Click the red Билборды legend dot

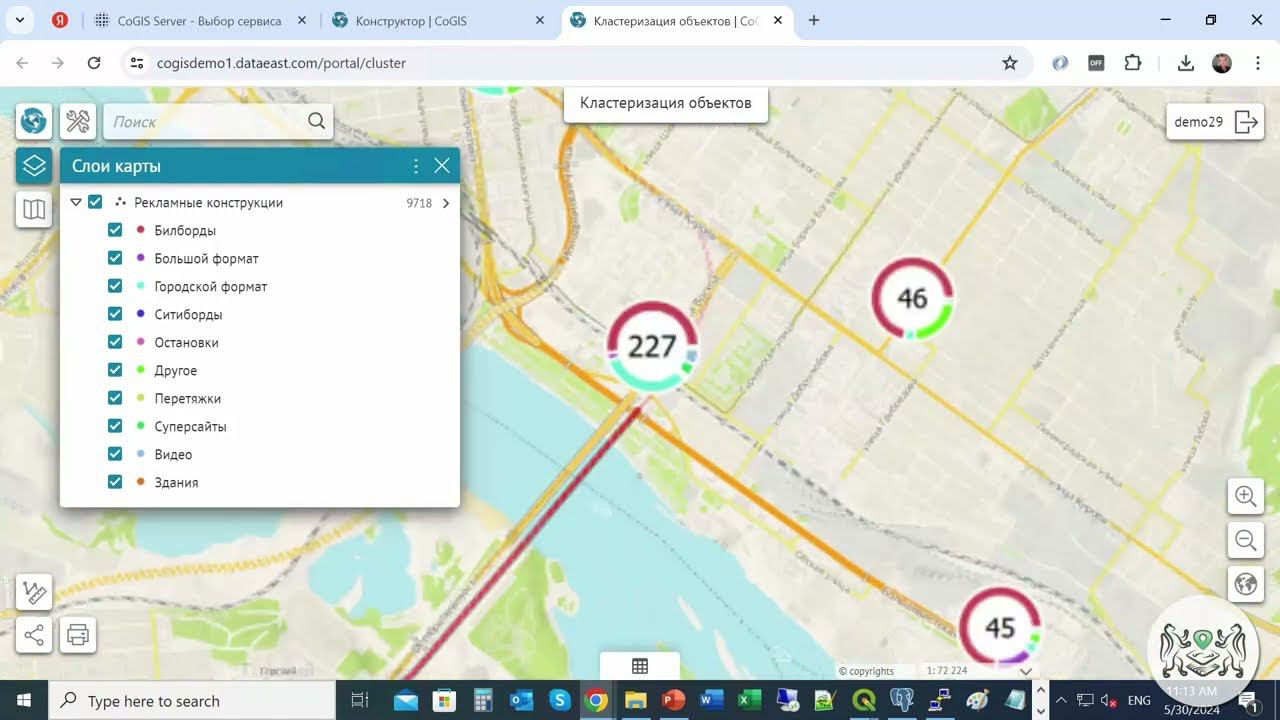140,230
